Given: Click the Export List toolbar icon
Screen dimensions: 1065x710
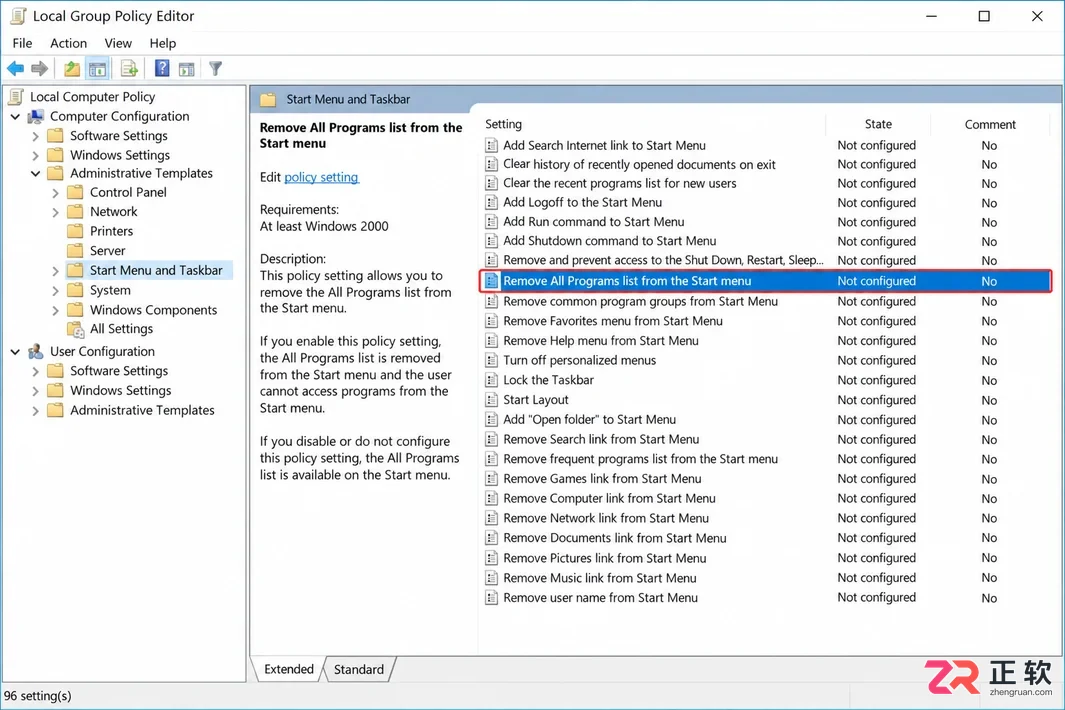Looking at the screenshot, I should (x=129, y=69).
